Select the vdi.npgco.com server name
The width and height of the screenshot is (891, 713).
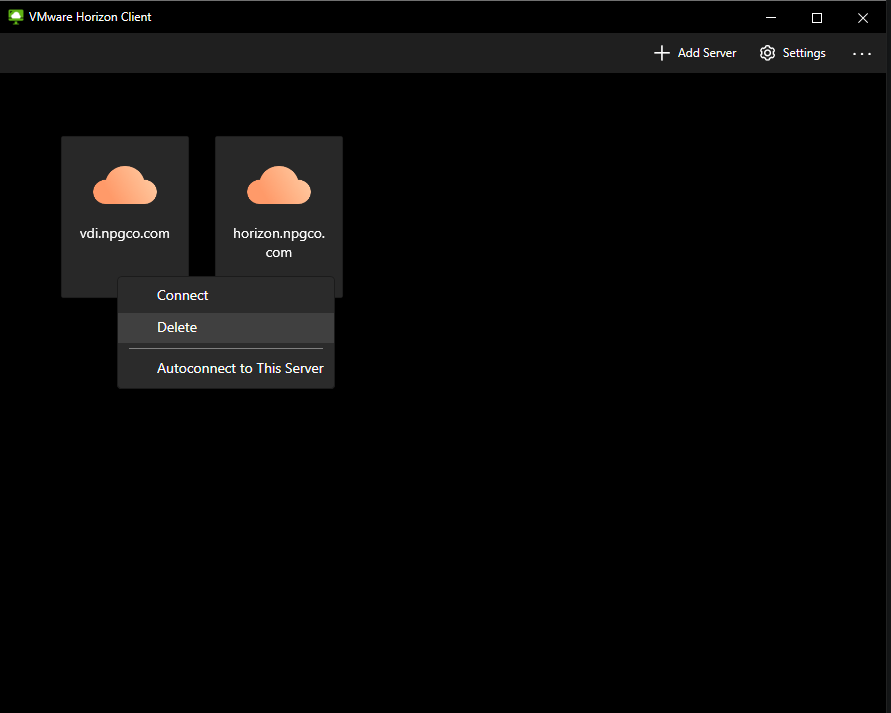point(125,234)
